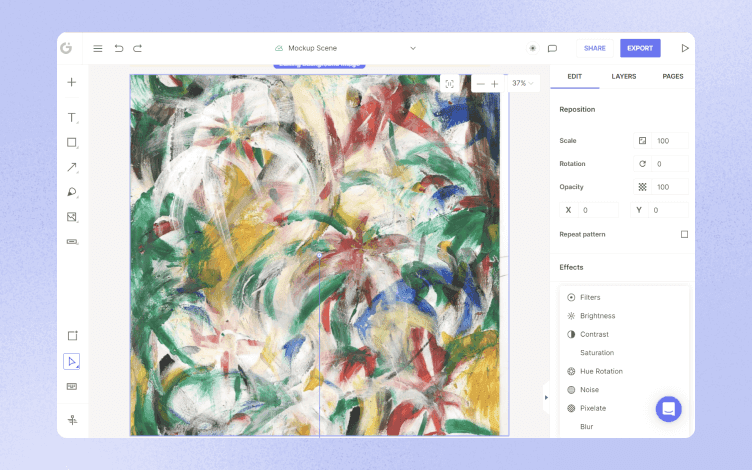Click the fit-to-screen icon
This screenshot has width=752, height=470.
[x=449, y=84]
